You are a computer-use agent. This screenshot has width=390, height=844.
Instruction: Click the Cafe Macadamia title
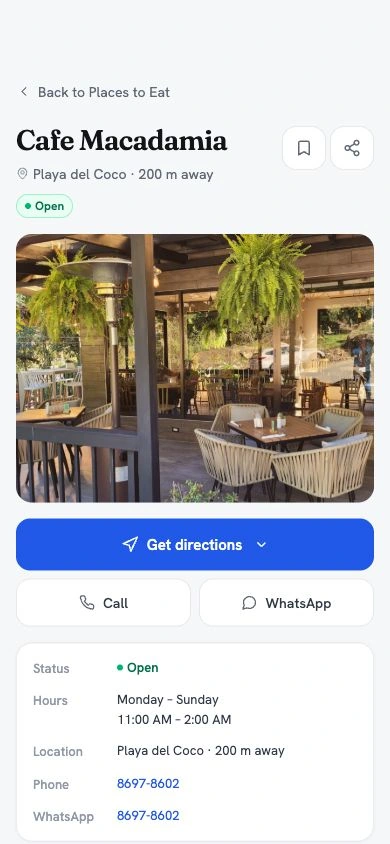pyautogui.click(x=122, y=140)
